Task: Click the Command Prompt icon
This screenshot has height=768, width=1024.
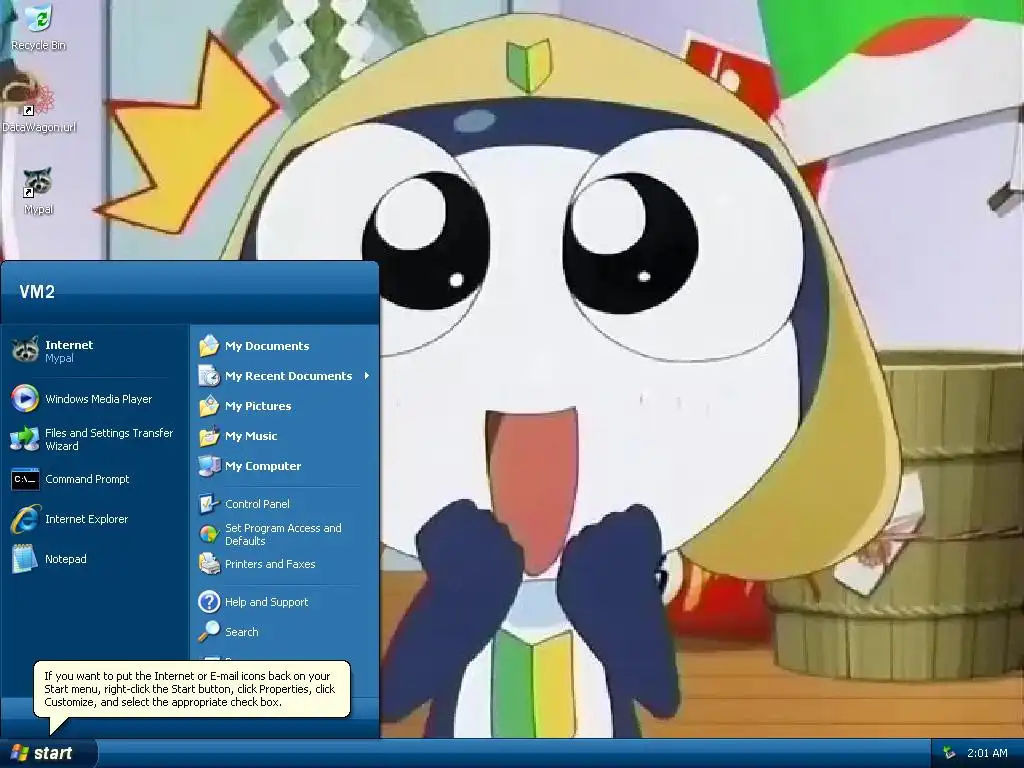Action: (25, 479)
